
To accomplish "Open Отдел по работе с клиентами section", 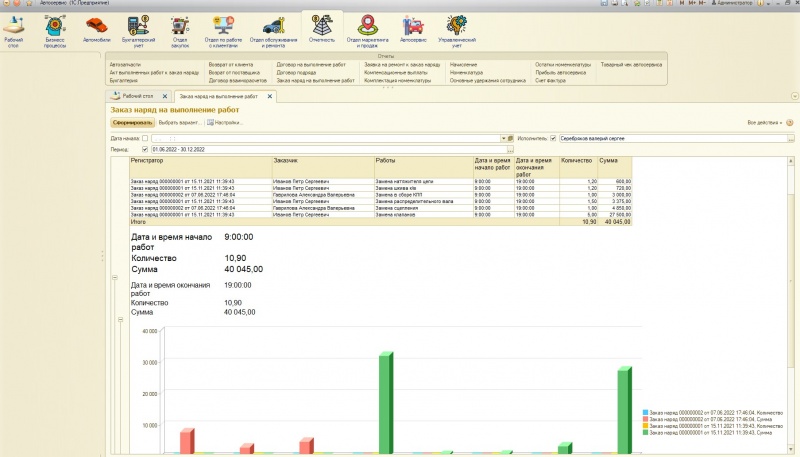I will click(223, 32).
